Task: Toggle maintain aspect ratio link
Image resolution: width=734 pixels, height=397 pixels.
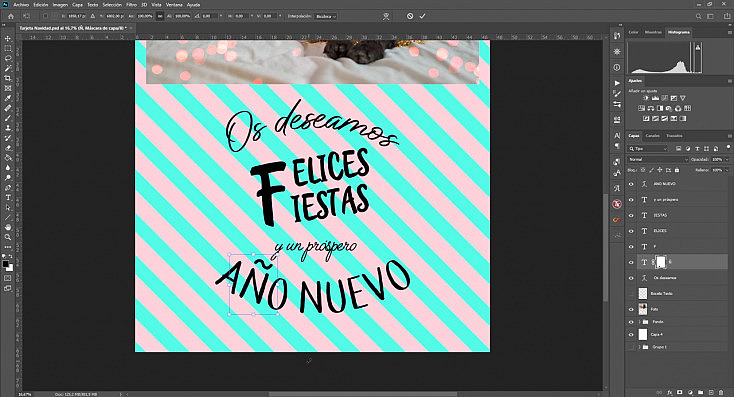Action: 160,16
